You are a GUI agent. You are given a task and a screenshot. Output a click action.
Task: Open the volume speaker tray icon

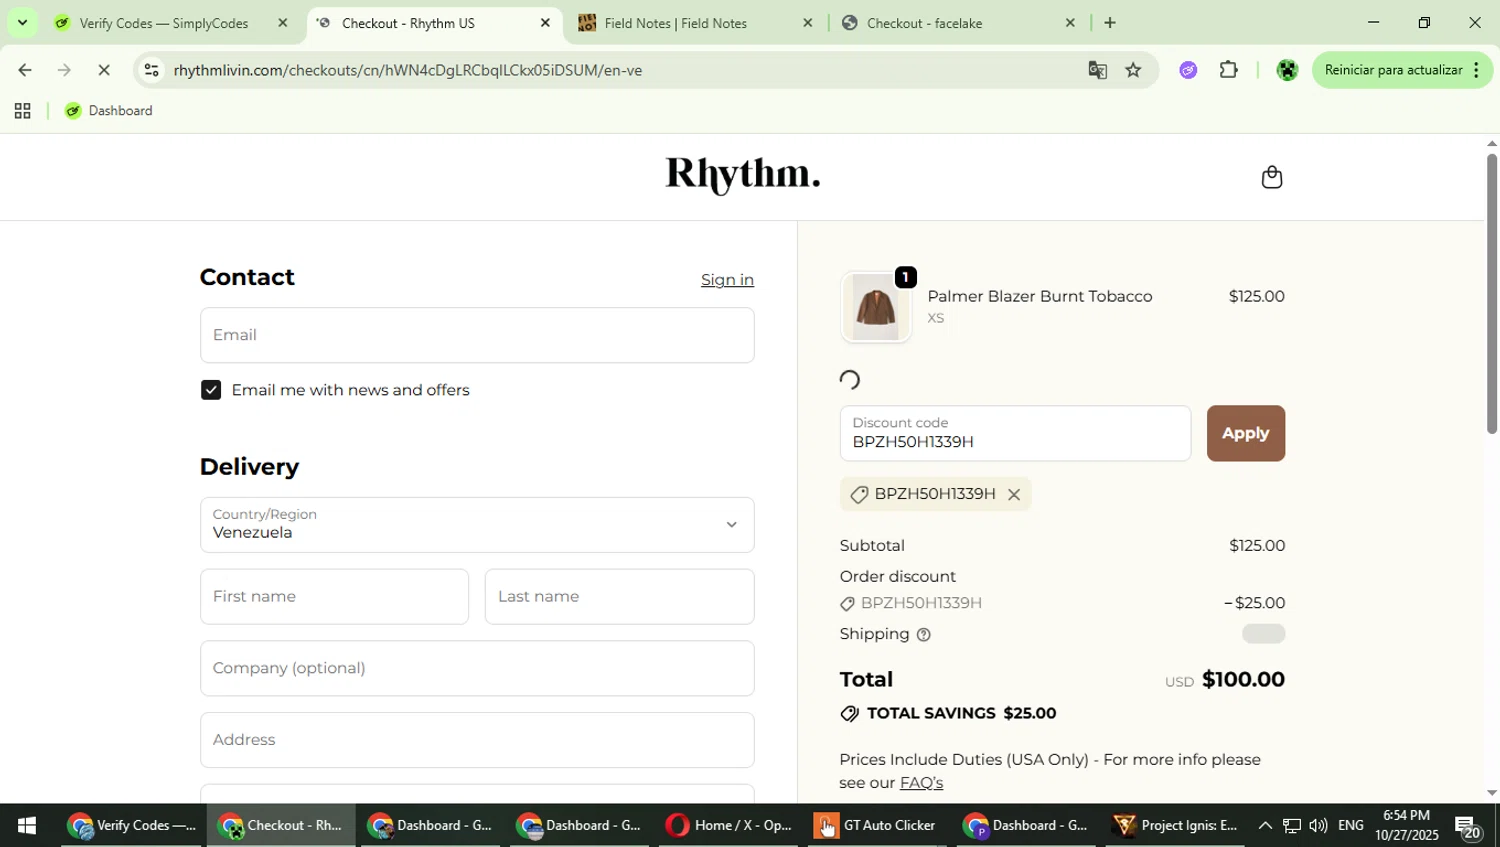(1318, 826)
